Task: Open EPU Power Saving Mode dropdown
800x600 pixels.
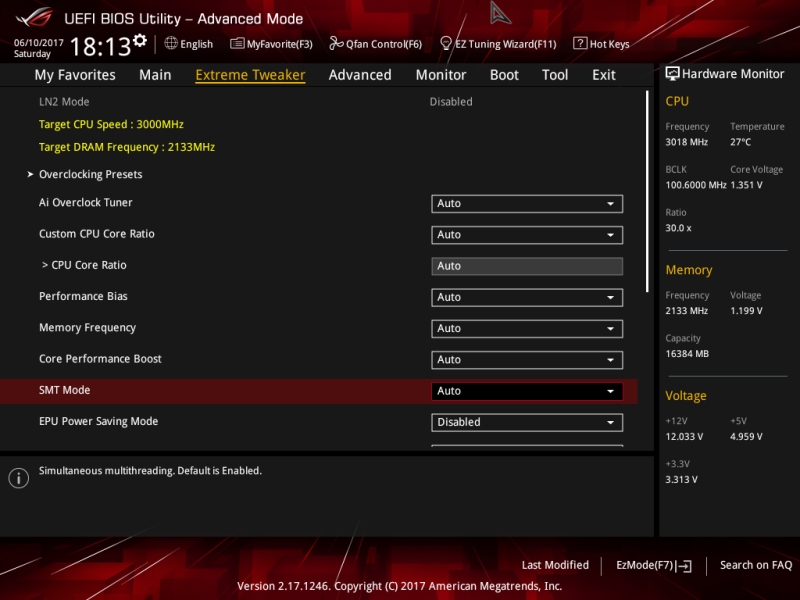Action: [527, 422]
